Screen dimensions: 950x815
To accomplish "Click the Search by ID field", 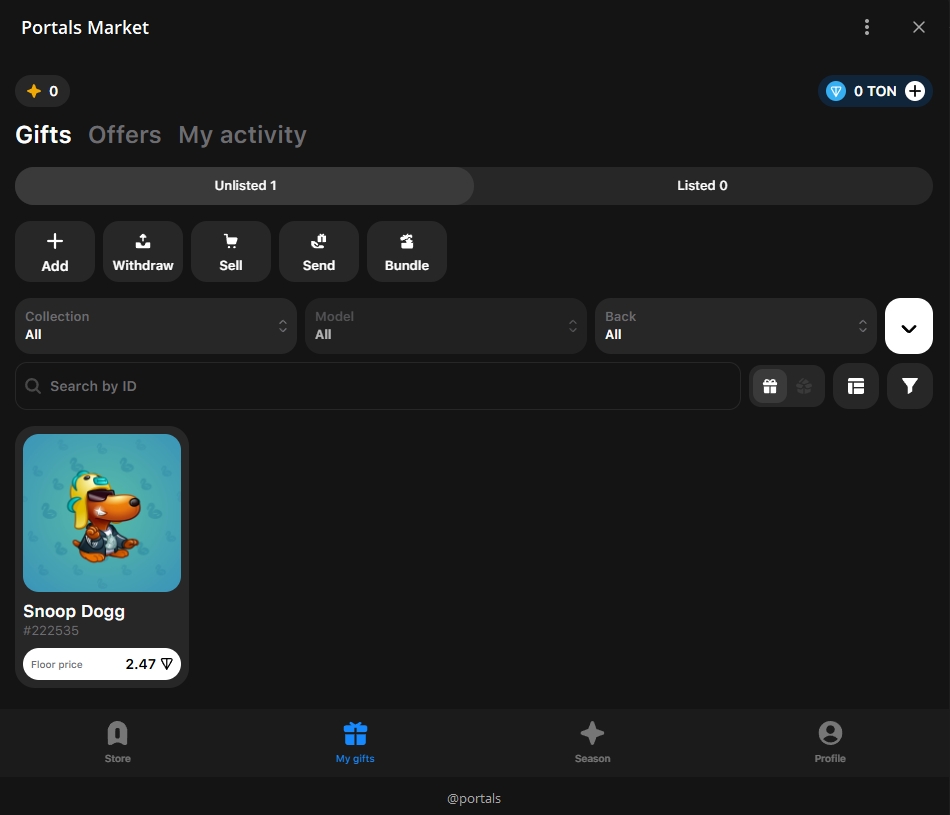I will tap(378, 386).
